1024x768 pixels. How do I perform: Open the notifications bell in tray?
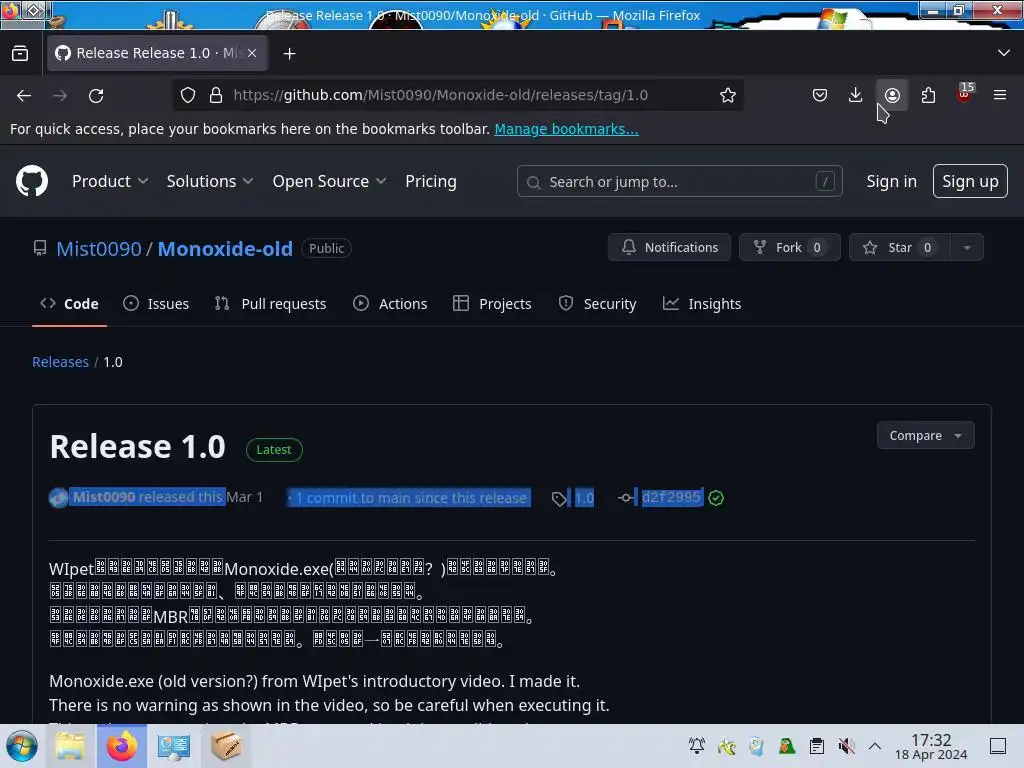click(x=697, y=746)
